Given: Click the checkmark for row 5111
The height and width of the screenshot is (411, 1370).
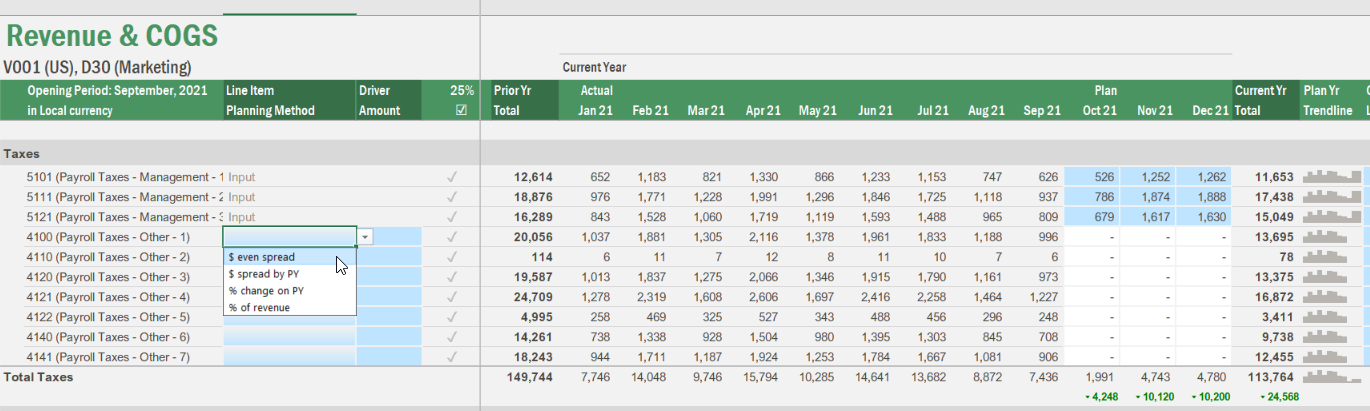Looking at the screenshot, I should click(x=452, y=197).
